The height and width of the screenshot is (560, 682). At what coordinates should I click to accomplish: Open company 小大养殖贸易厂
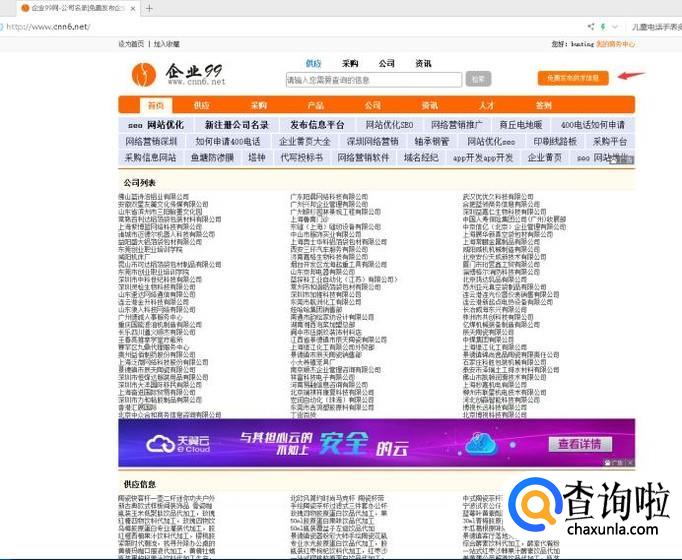(313, 362)
